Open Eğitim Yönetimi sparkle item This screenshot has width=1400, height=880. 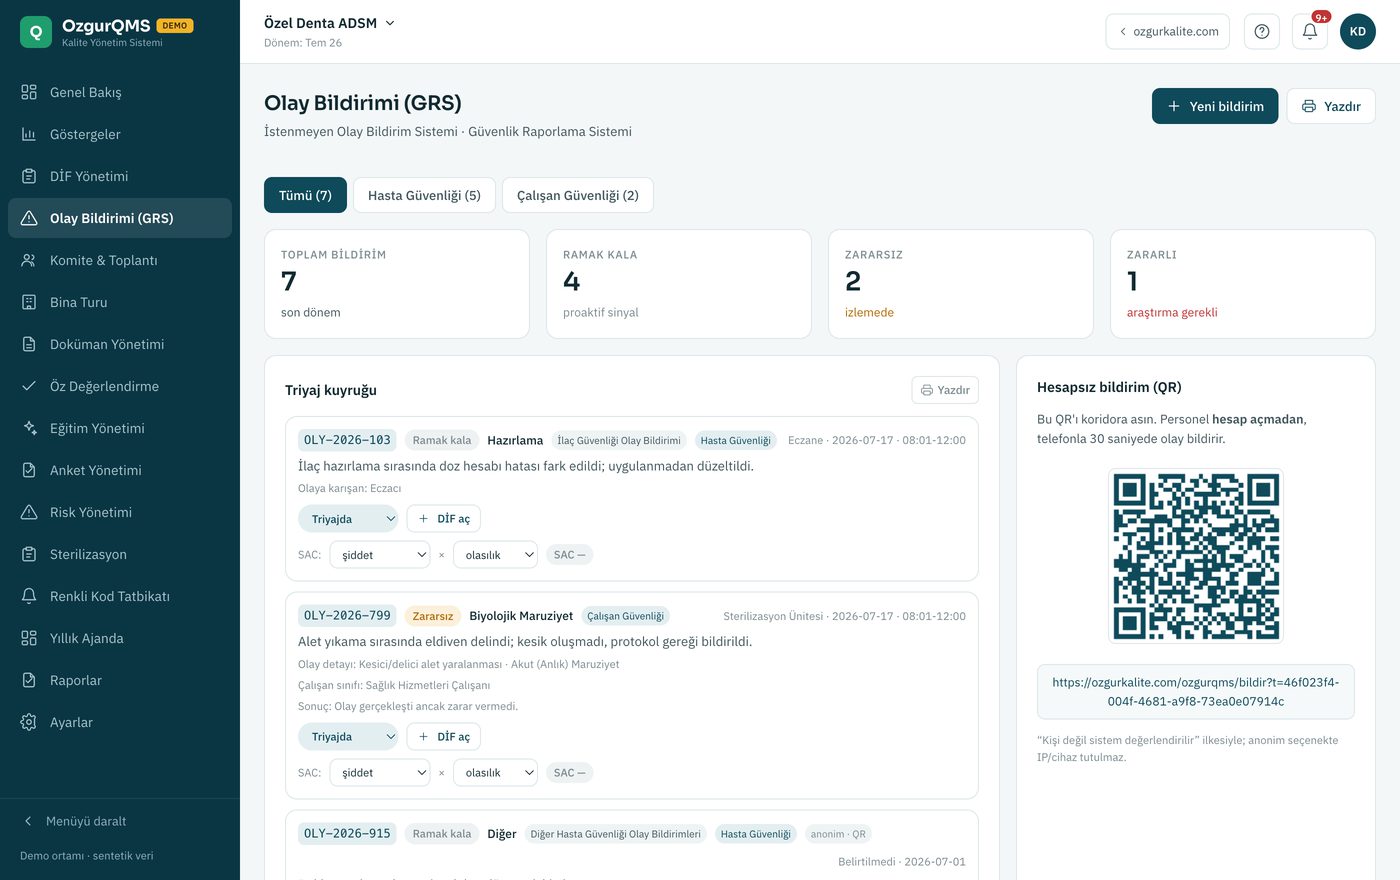click(x=120, y=428)
